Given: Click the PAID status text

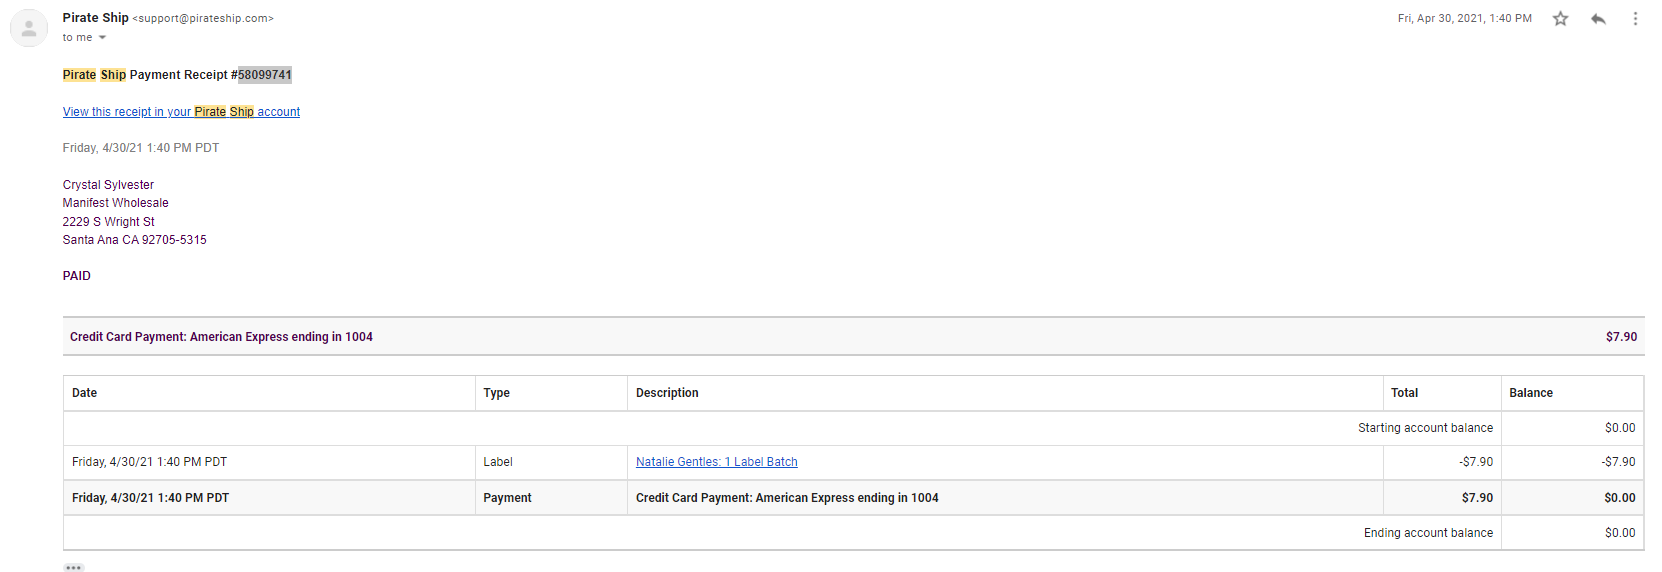Looking at the screenshot, I should click(x=77, y=276).
